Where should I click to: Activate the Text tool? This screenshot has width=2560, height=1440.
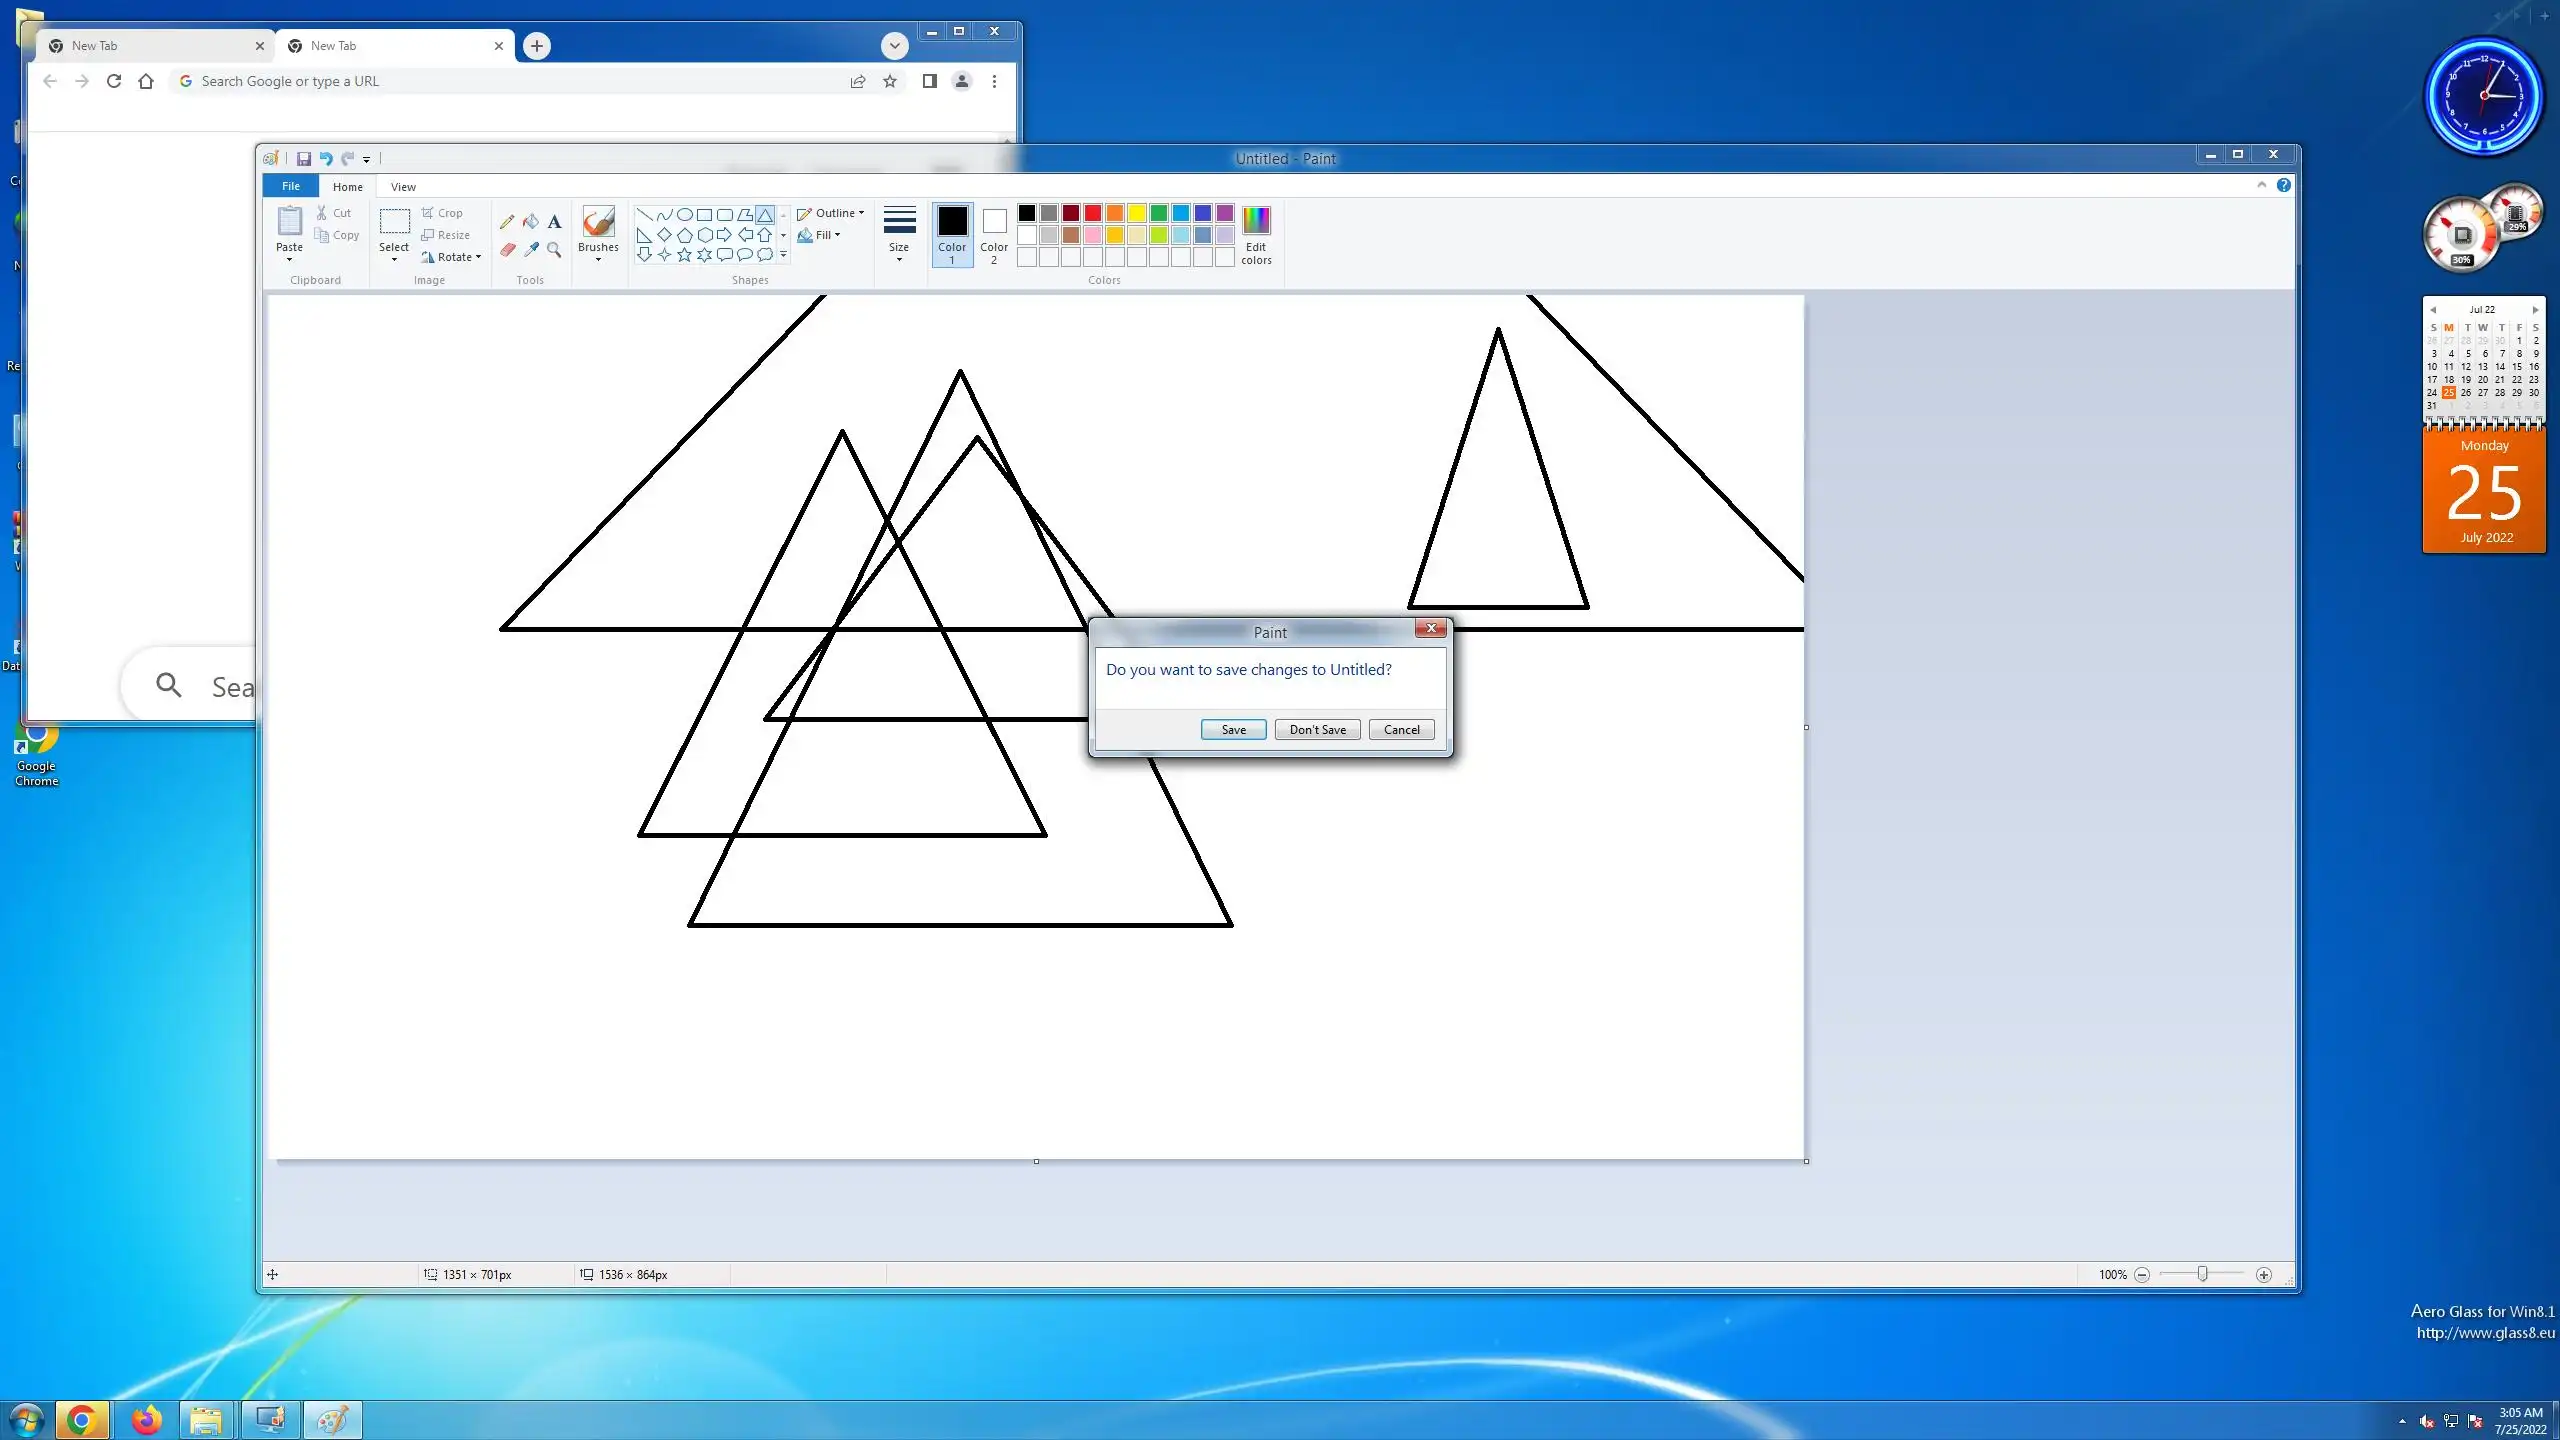pos(554,222)
